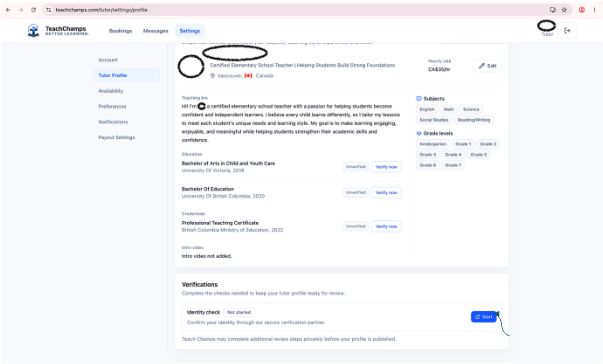This screenshot has height=364, width=603.
Task: Click the Grade 4 tag
Action: [453, 155]
